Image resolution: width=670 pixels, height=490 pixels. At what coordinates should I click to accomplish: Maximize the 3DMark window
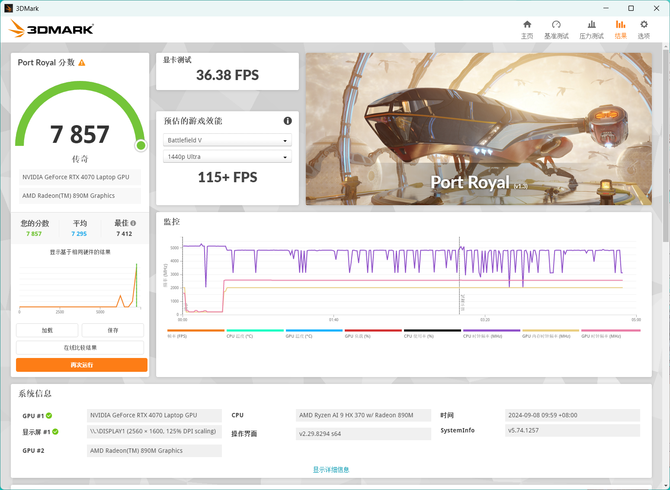pos(631,8)
